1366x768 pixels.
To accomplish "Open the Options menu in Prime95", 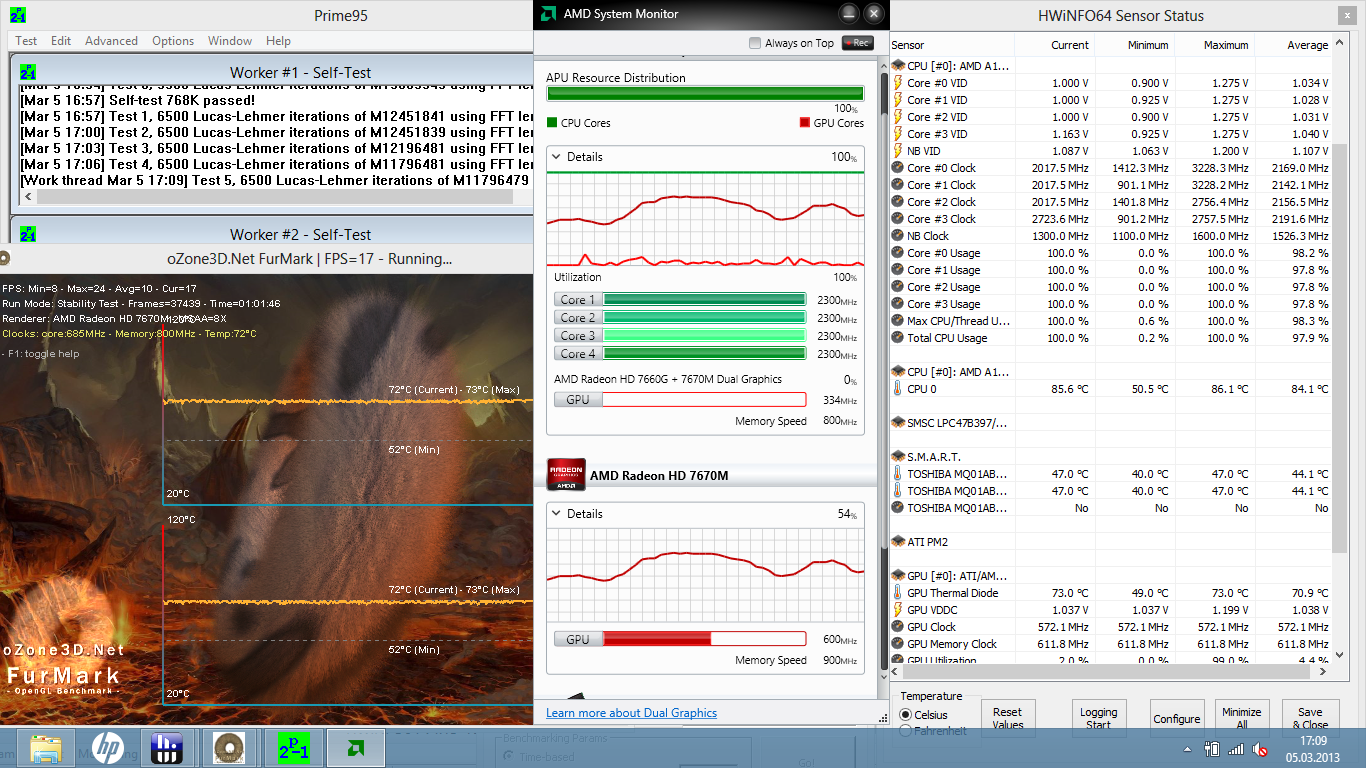I will (173, 41).
